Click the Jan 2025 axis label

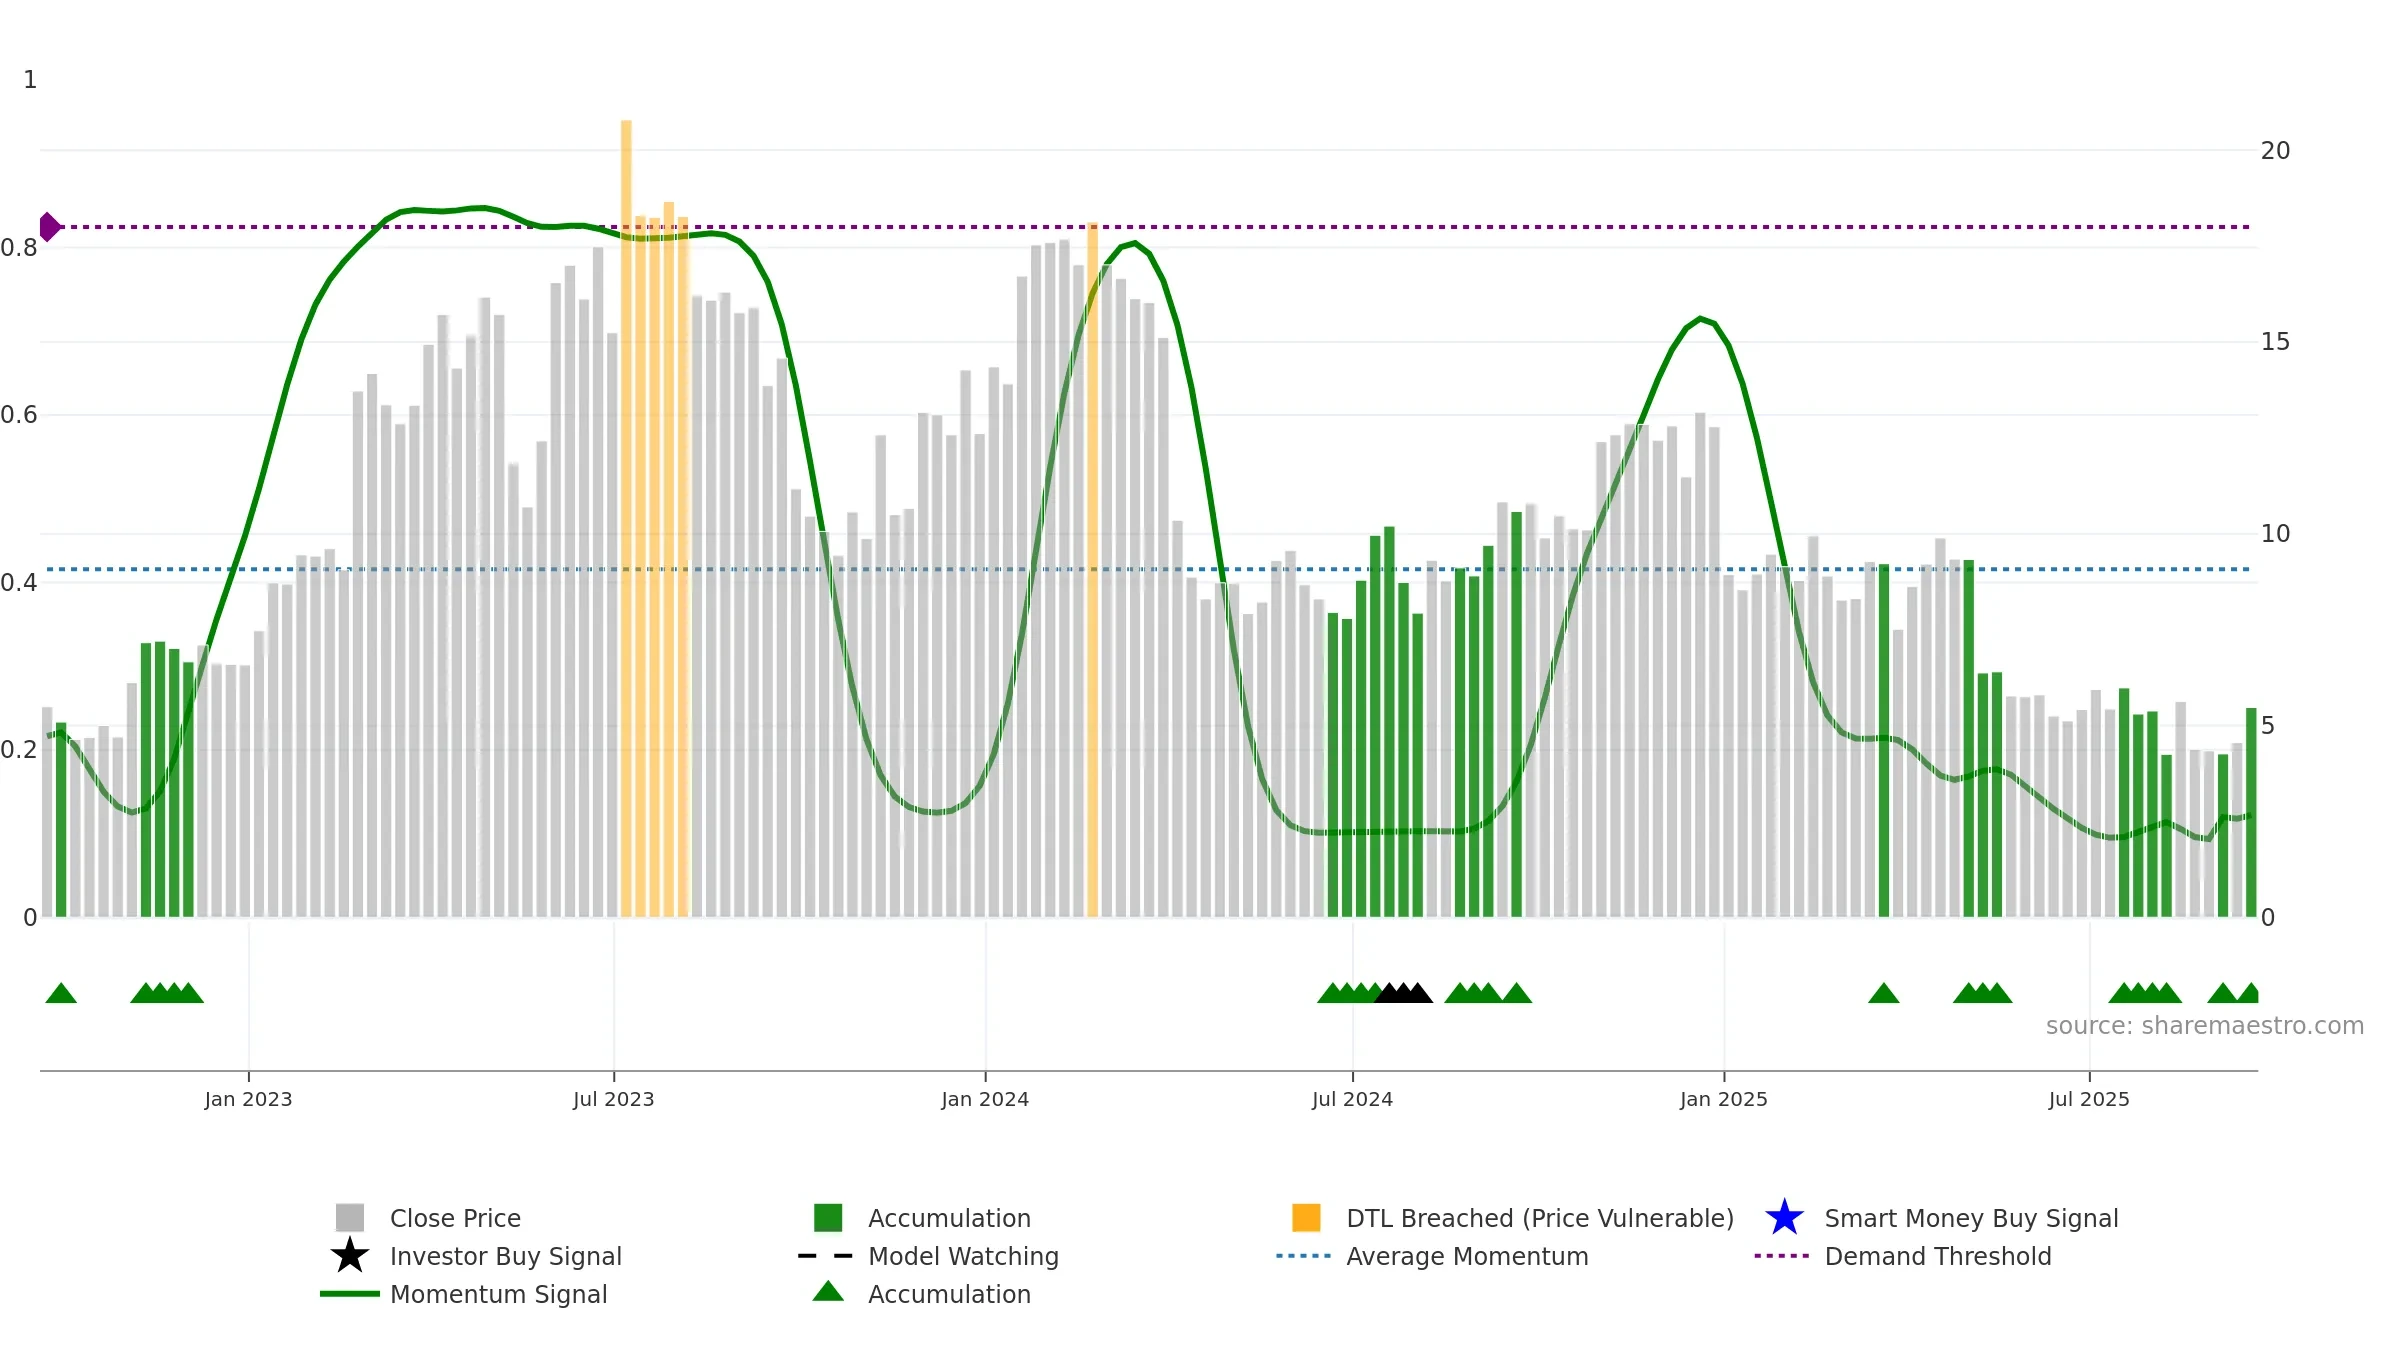tap(1724, 1099)
